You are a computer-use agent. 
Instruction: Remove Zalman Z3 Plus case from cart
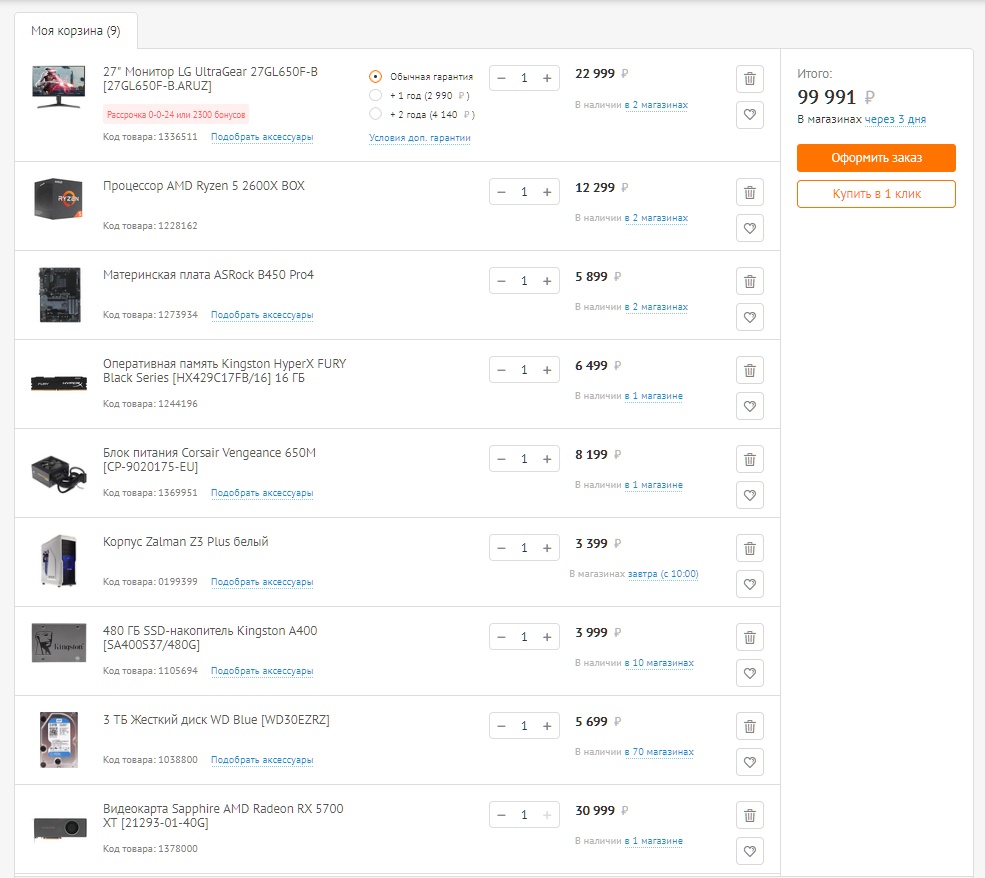749,549
